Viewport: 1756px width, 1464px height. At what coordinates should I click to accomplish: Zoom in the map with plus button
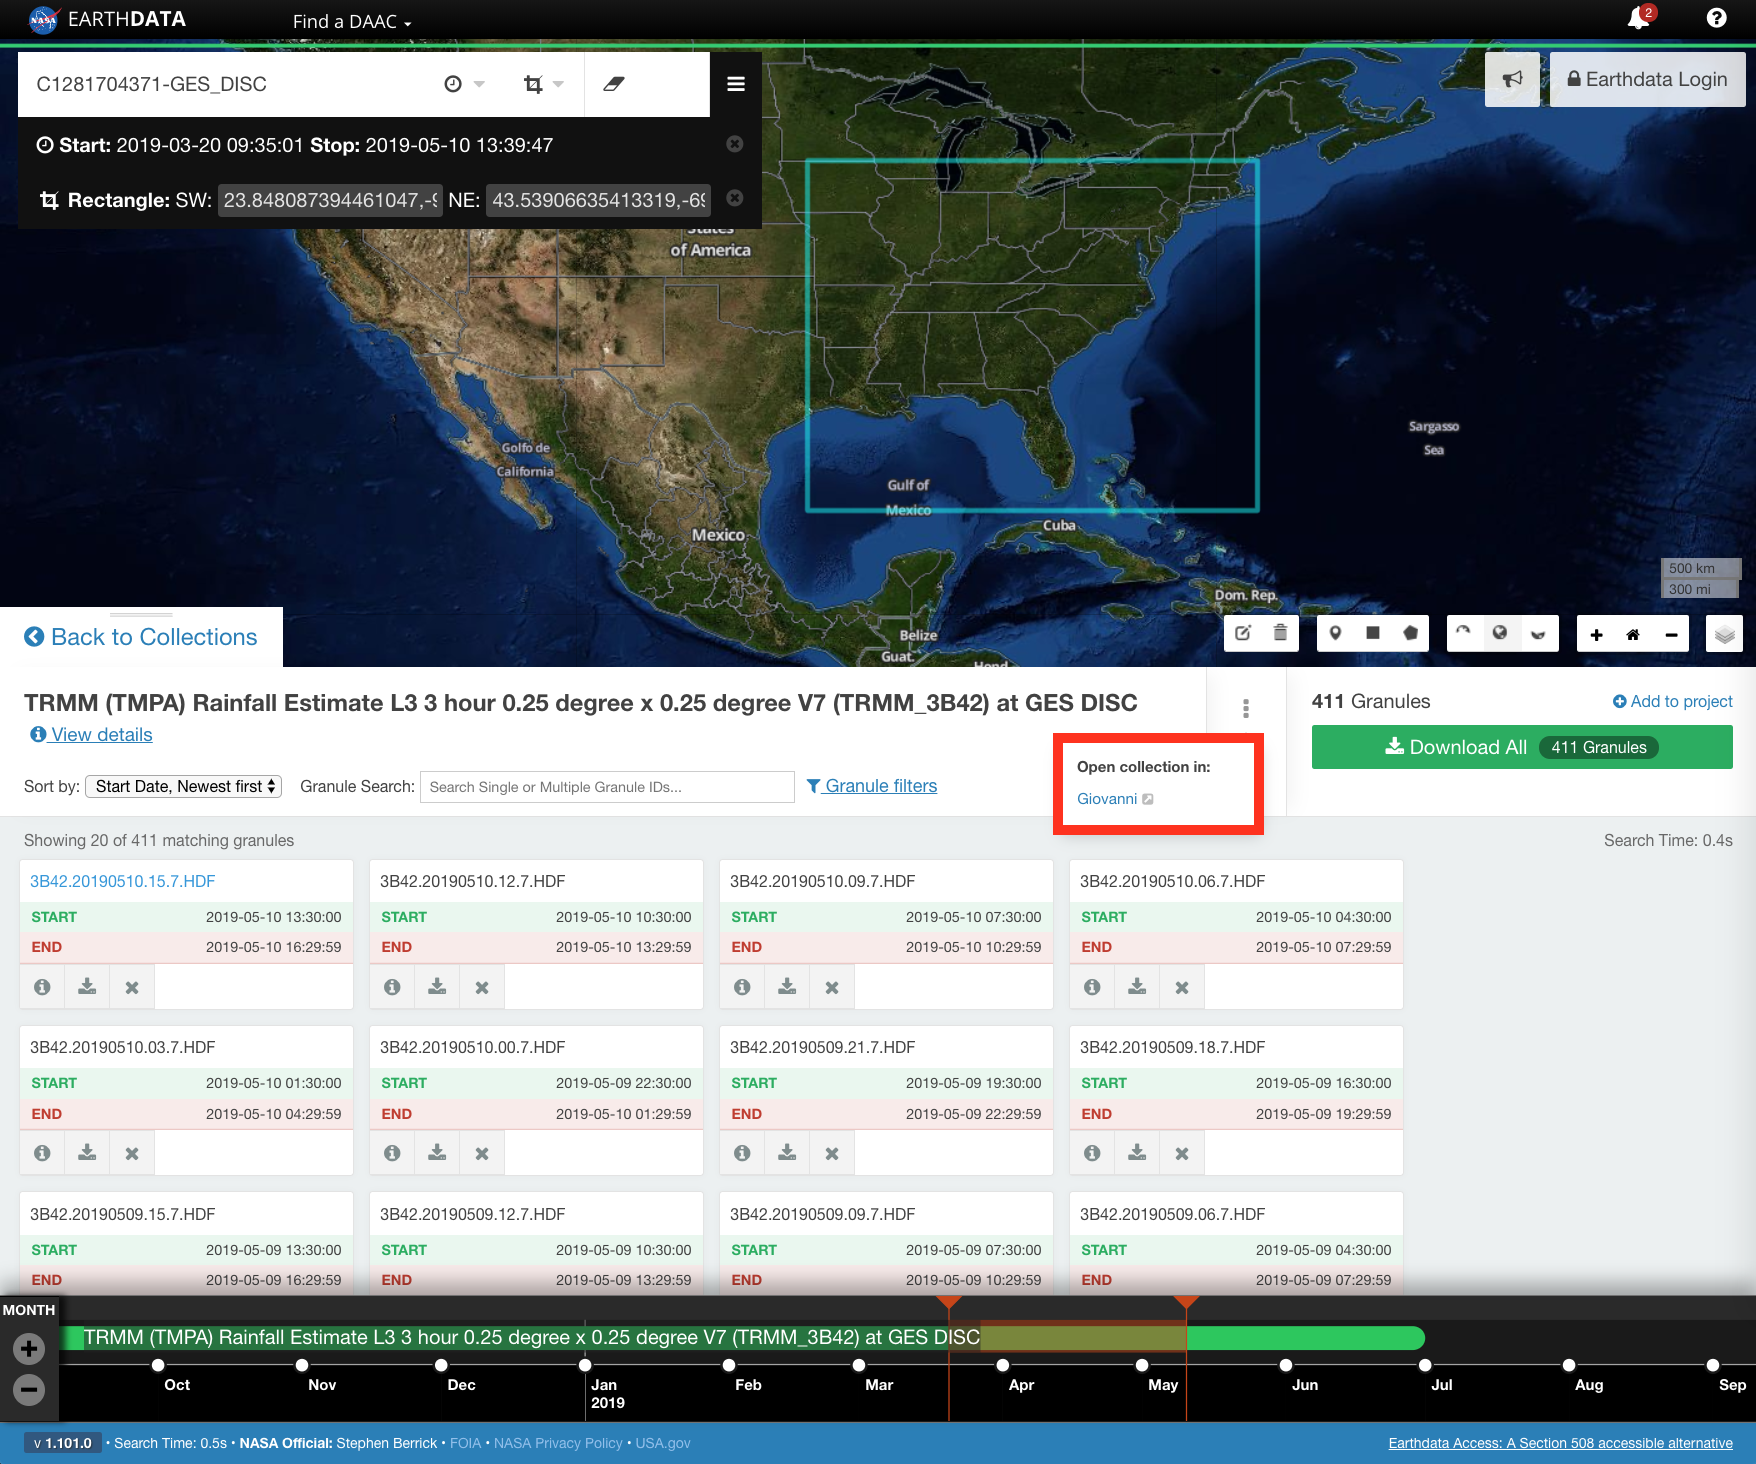pyautogui.click(x=1596, y=634)
